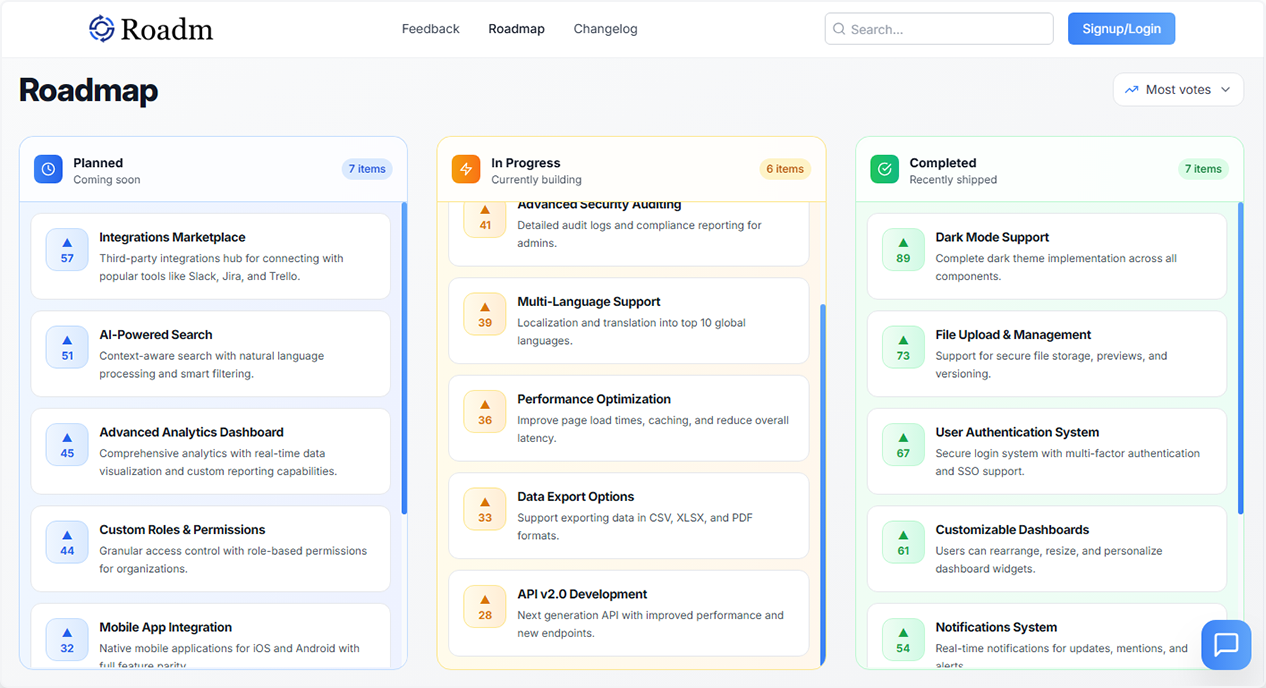Click the Roadm logo icon
1266x688 pixels.
[102, 29]
